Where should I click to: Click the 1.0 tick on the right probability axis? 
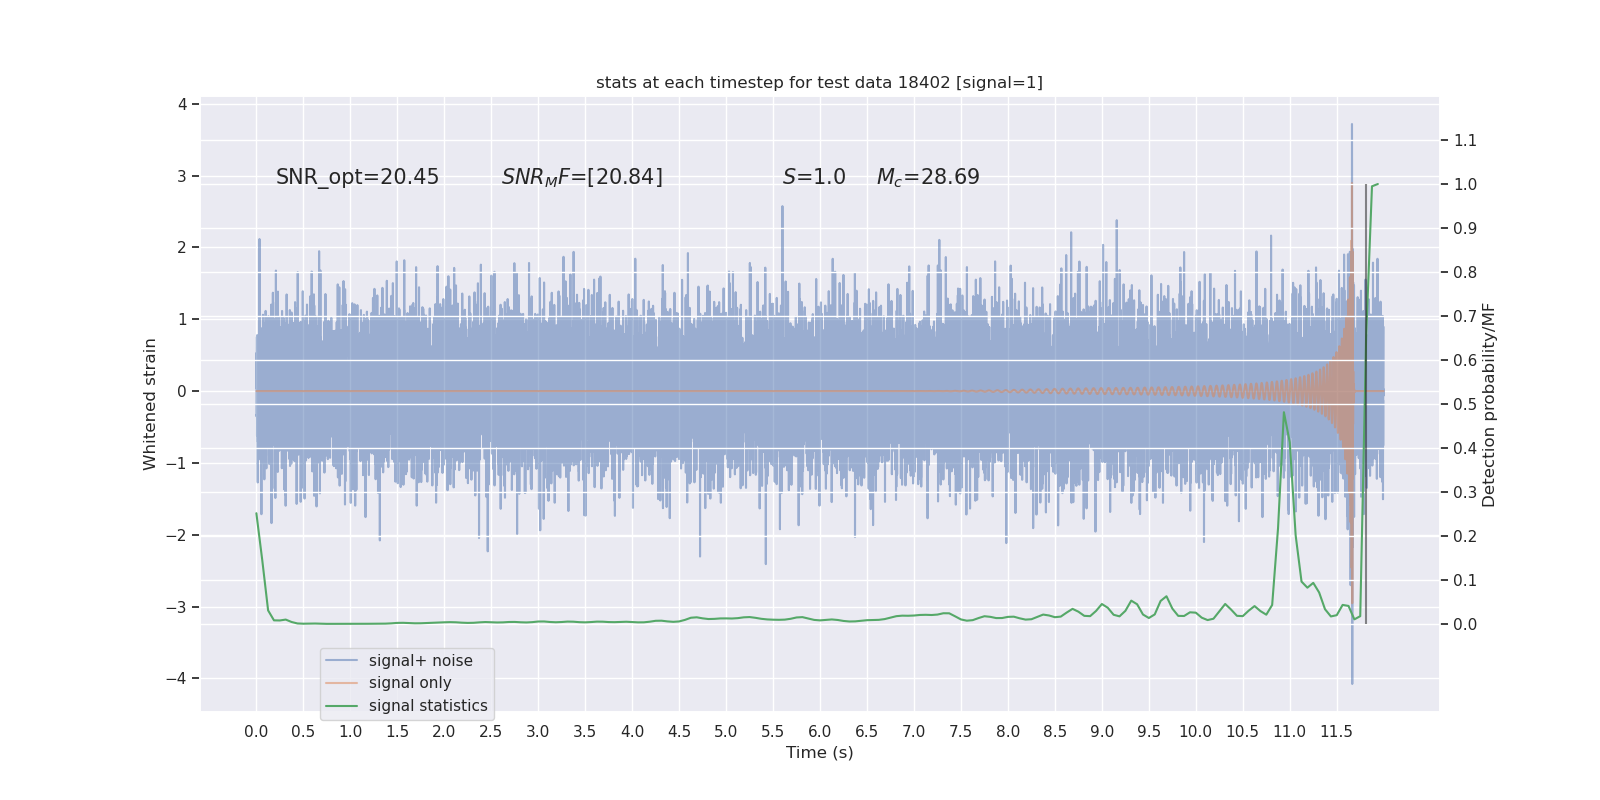pyautogui.click(x=1465, y=184)
